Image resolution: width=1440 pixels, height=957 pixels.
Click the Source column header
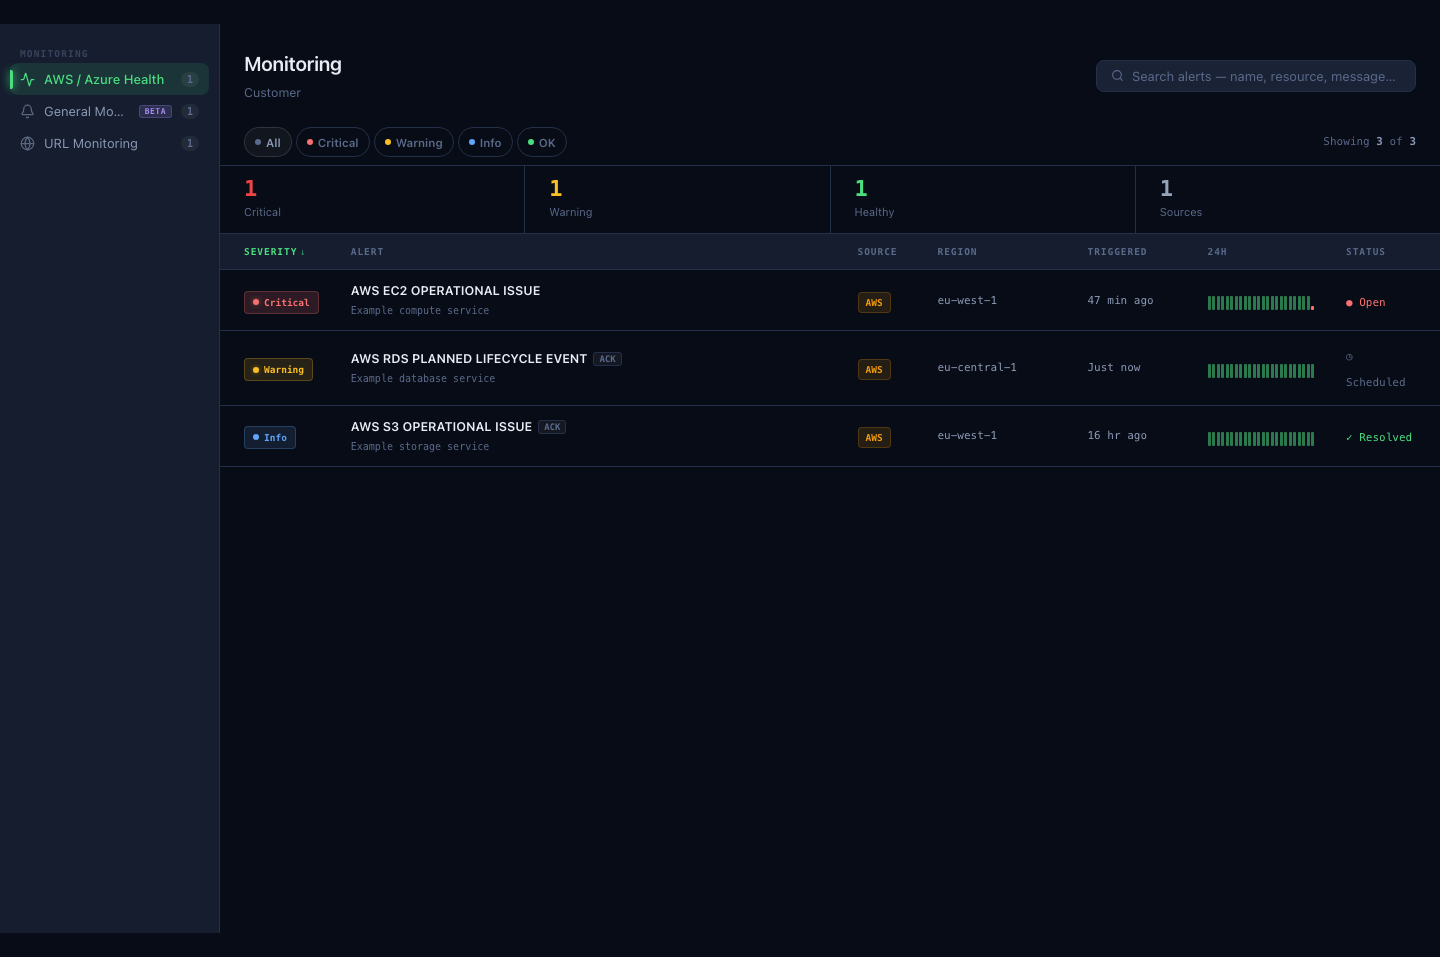click(x=877, y=252)
